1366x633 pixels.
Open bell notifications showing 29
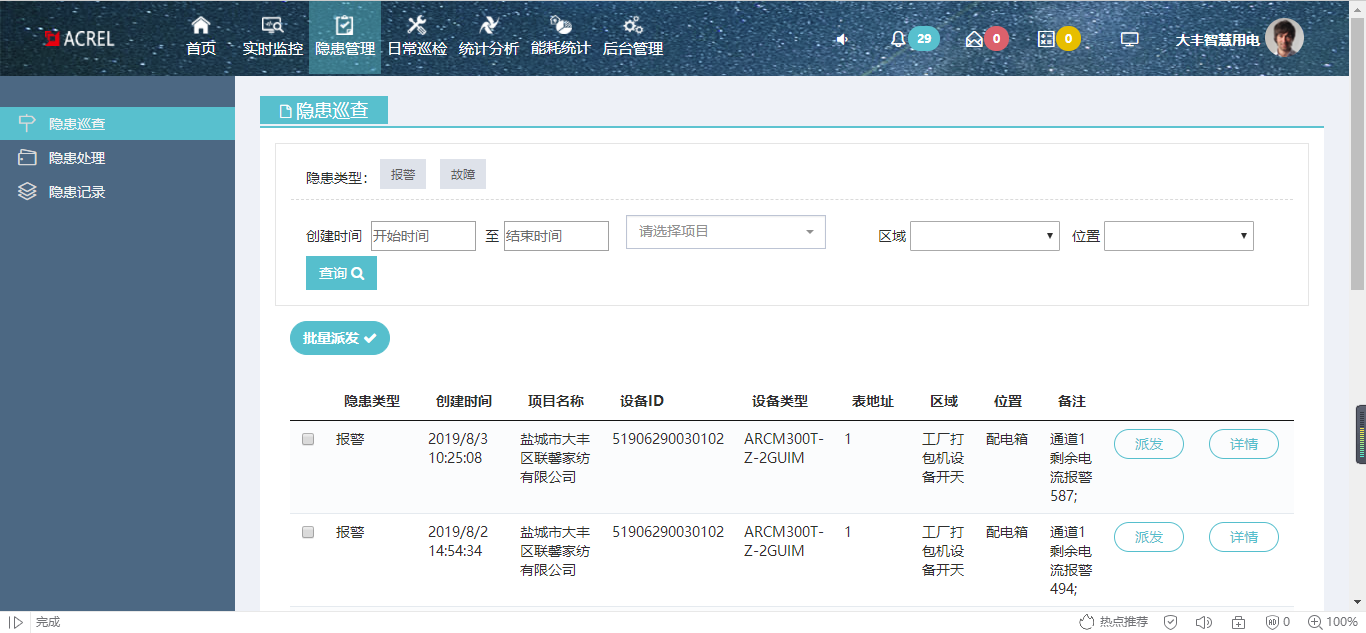pos(913,39)
